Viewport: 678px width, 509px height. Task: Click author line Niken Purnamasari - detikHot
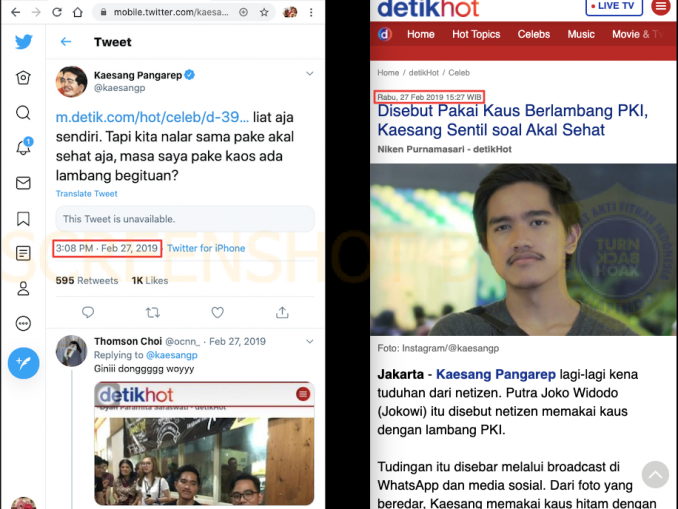pos(444,149)
